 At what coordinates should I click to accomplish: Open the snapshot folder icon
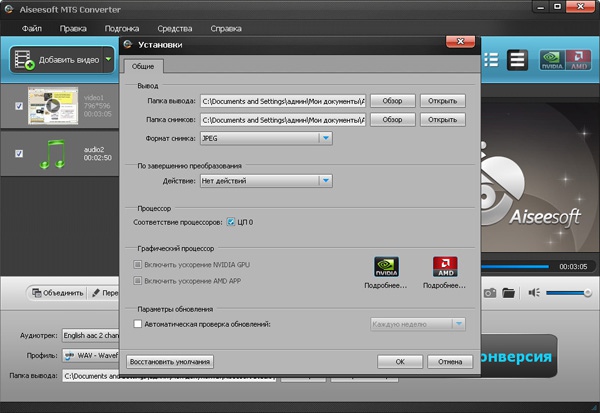point(508,293)
